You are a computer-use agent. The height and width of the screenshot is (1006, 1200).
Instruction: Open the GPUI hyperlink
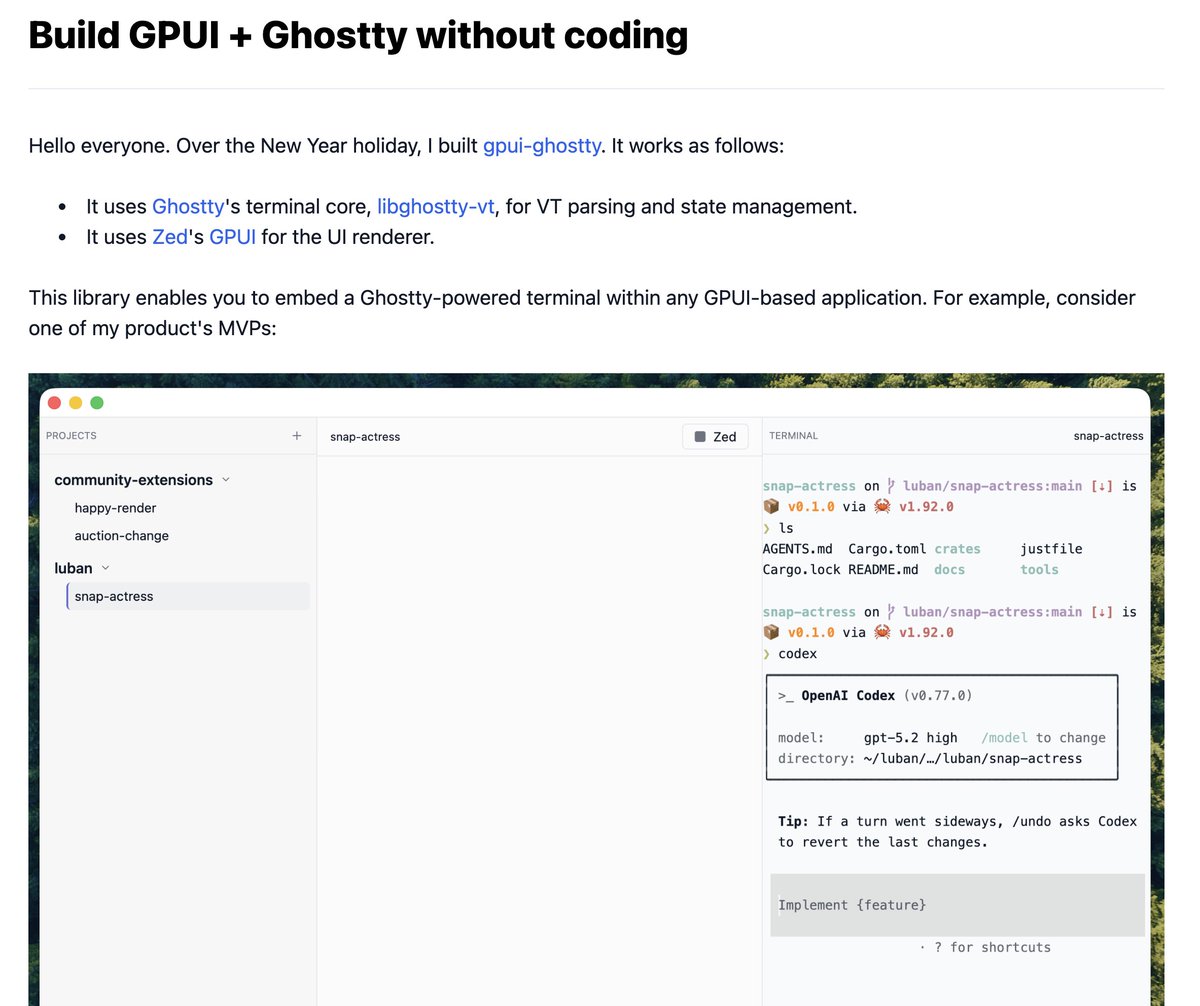pos(233,238)
